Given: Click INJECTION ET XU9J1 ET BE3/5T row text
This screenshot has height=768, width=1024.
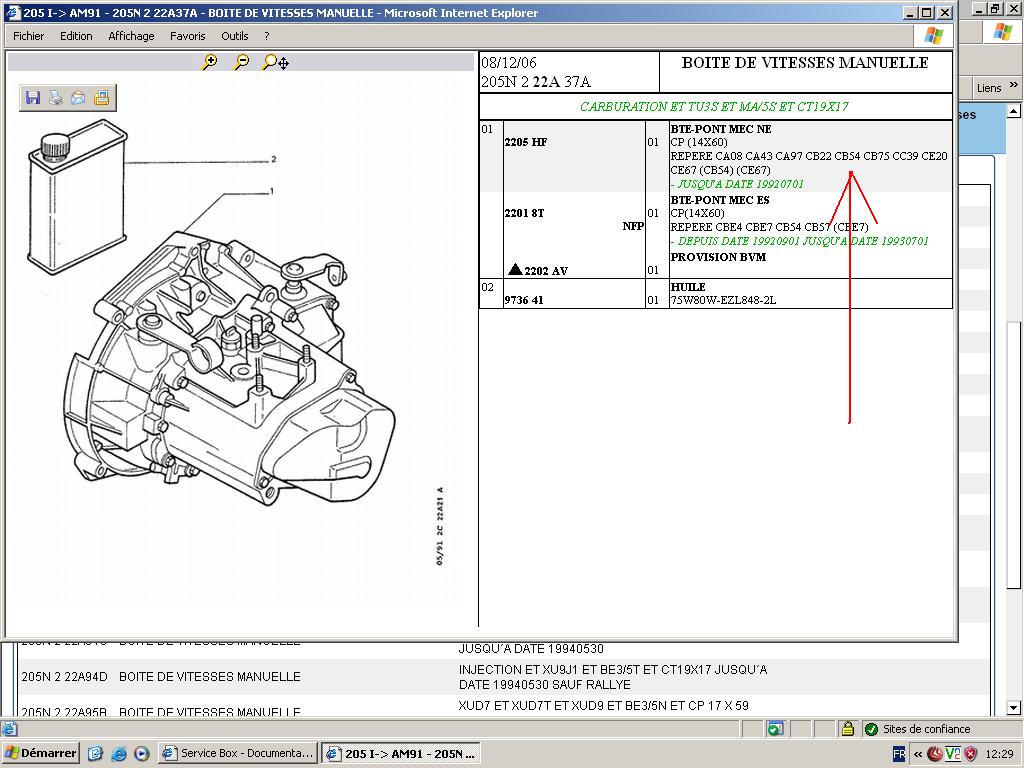Looking at the screenshot, I should 613,677.
